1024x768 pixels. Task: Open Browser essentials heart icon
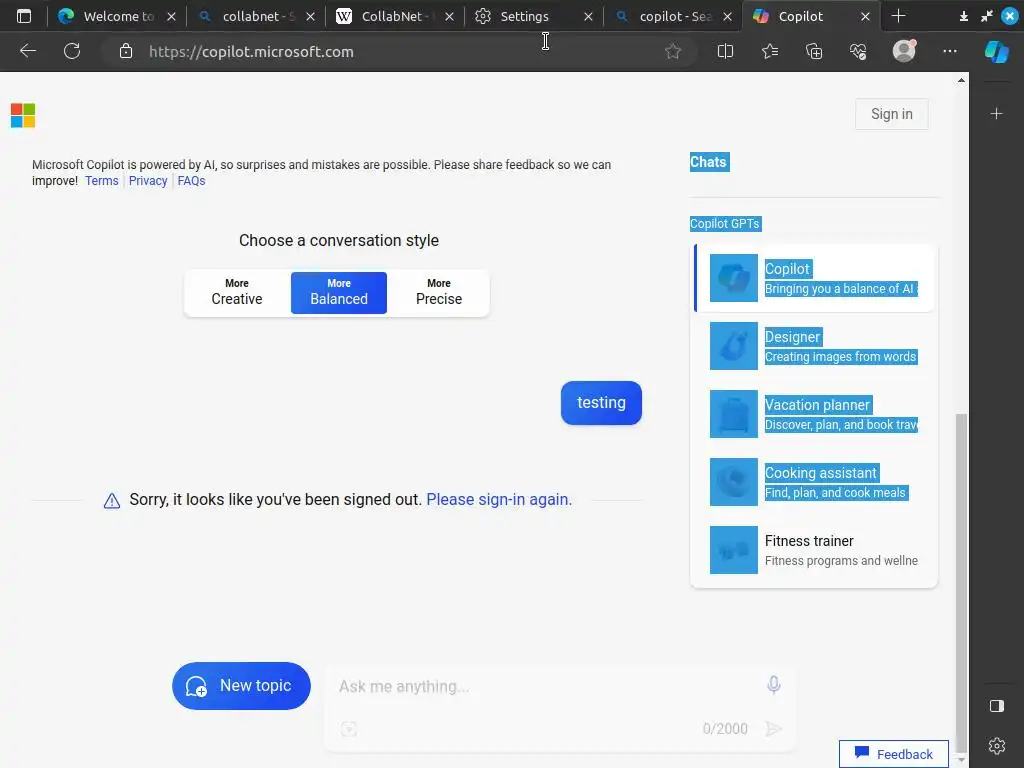pos(858,51)
